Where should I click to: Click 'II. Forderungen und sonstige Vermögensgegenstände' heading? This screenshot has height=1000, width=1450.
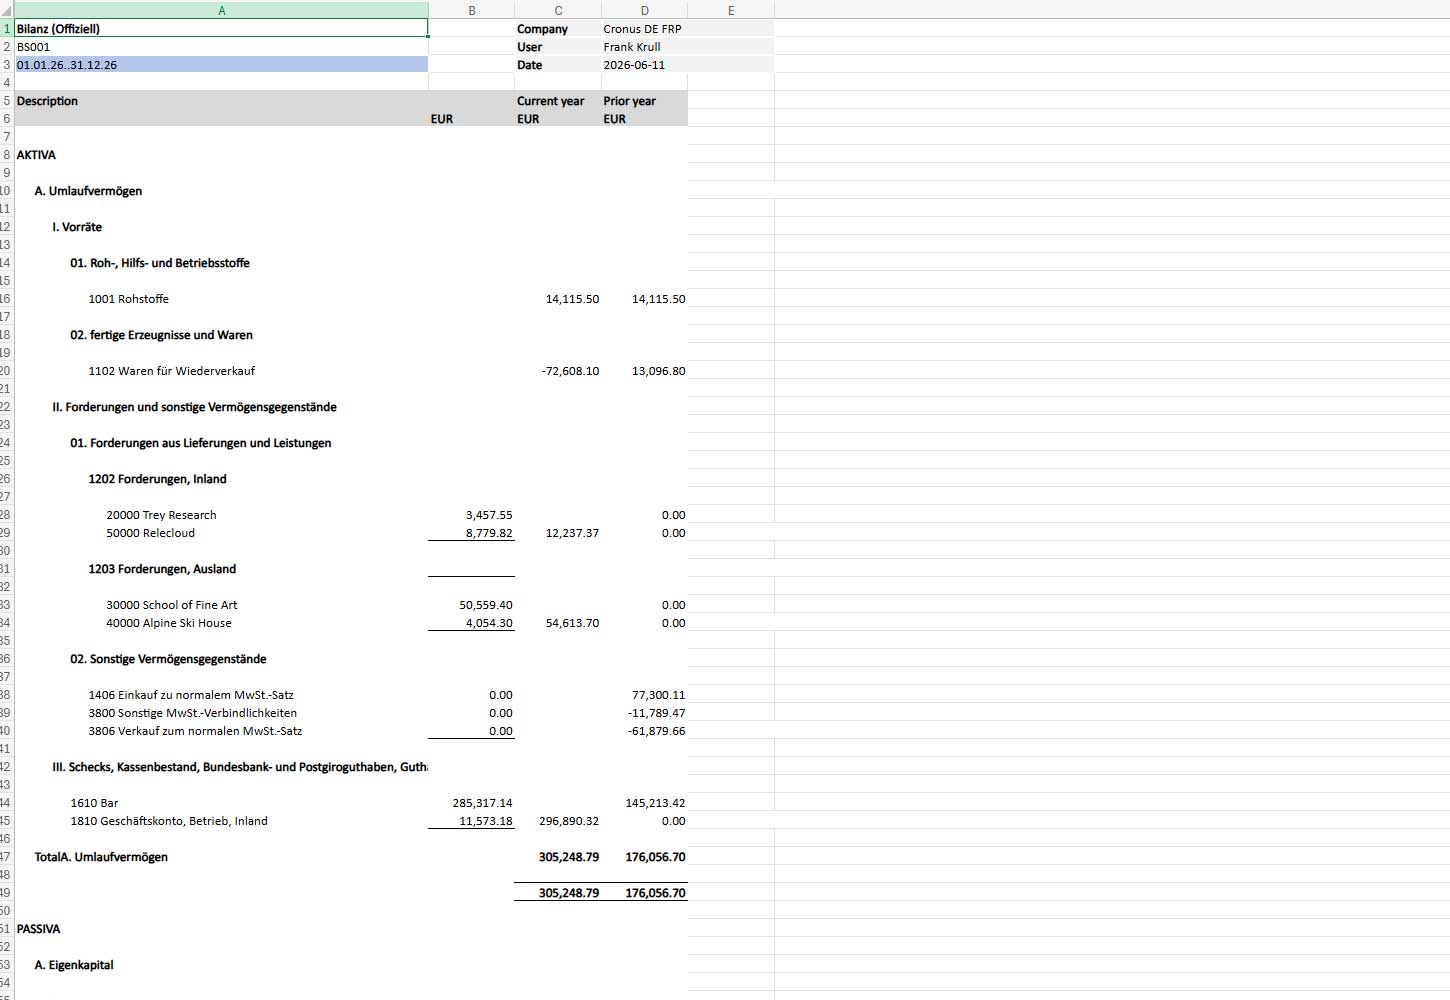194,407
